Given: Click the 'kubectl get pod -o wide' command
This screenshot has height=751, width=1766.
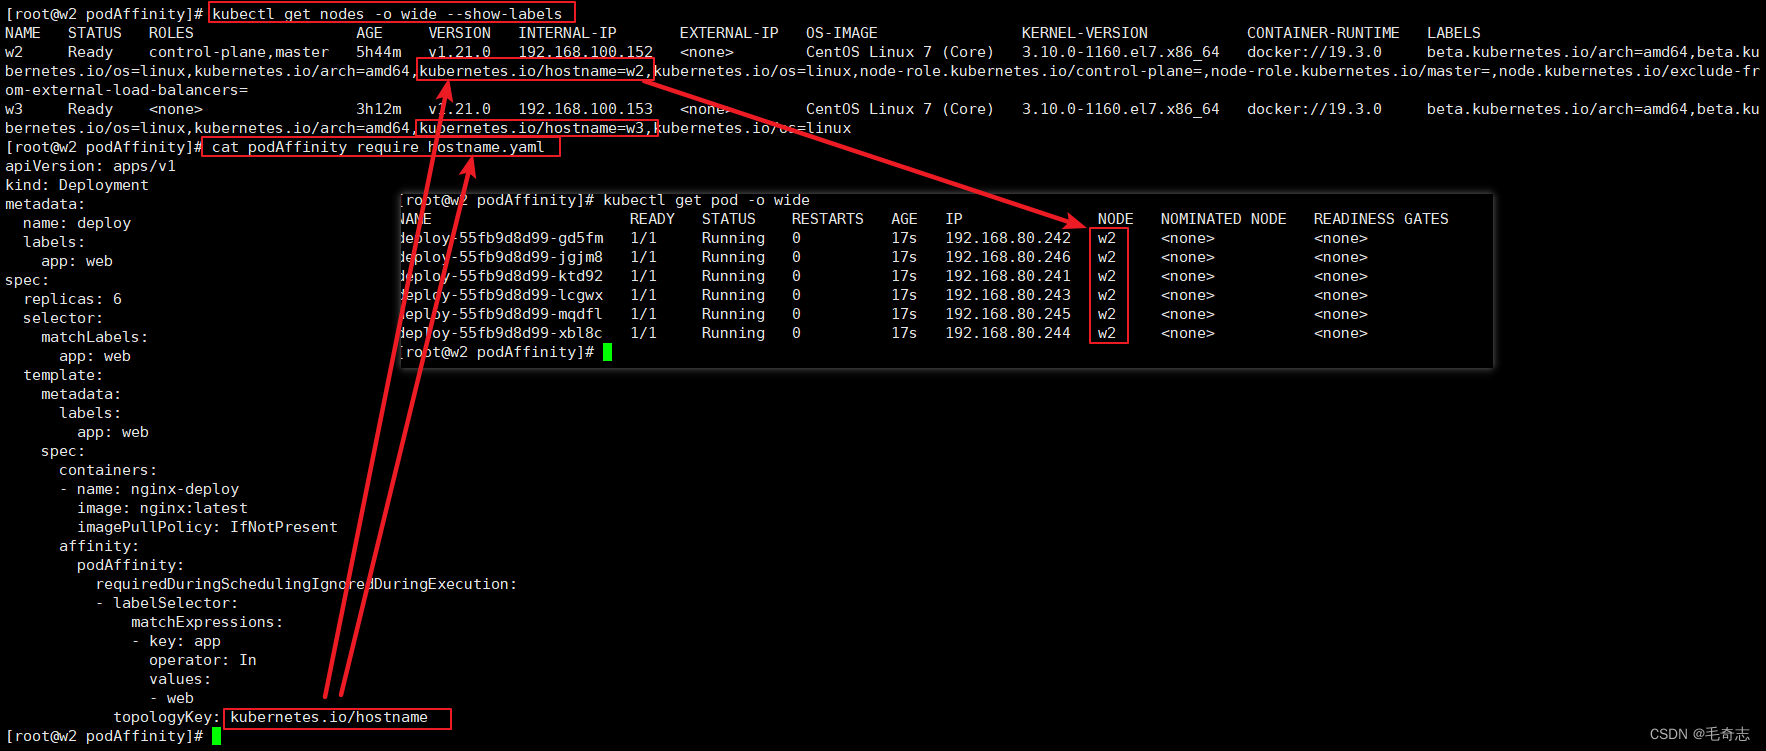Looking at the screenshot, I should click(706, 200).
